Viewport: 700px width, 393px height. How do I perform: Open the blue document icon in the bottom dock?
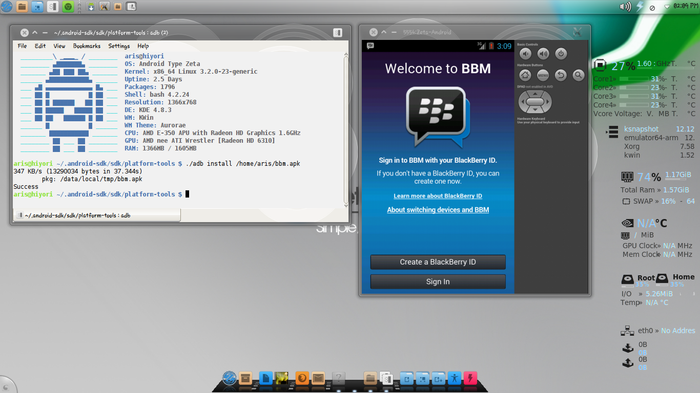tap(266, 378)
